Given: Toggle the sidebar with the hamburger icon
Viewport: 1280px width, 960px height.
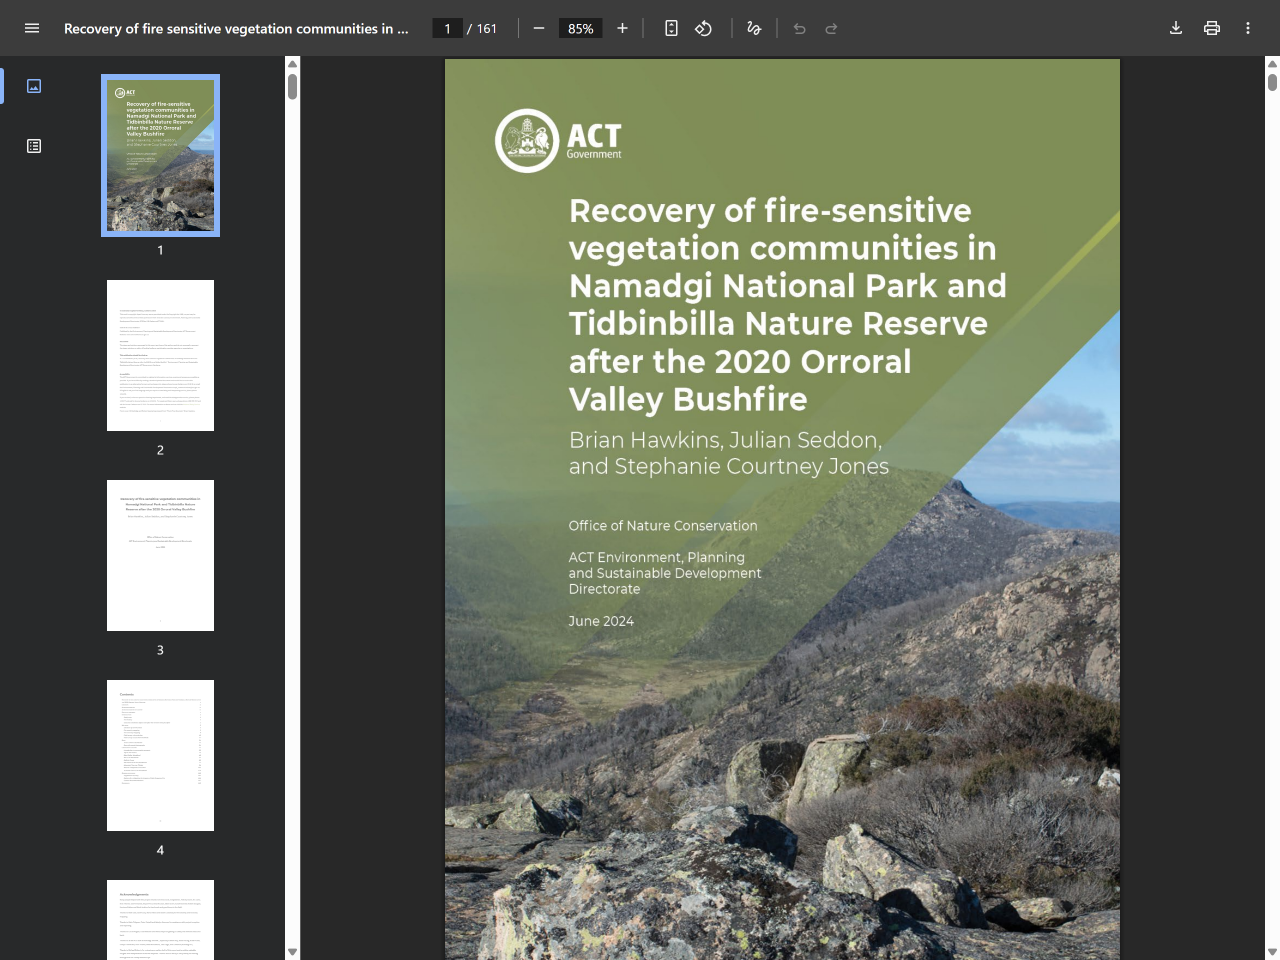Looking at the screenshot, I should pos(32,28).
